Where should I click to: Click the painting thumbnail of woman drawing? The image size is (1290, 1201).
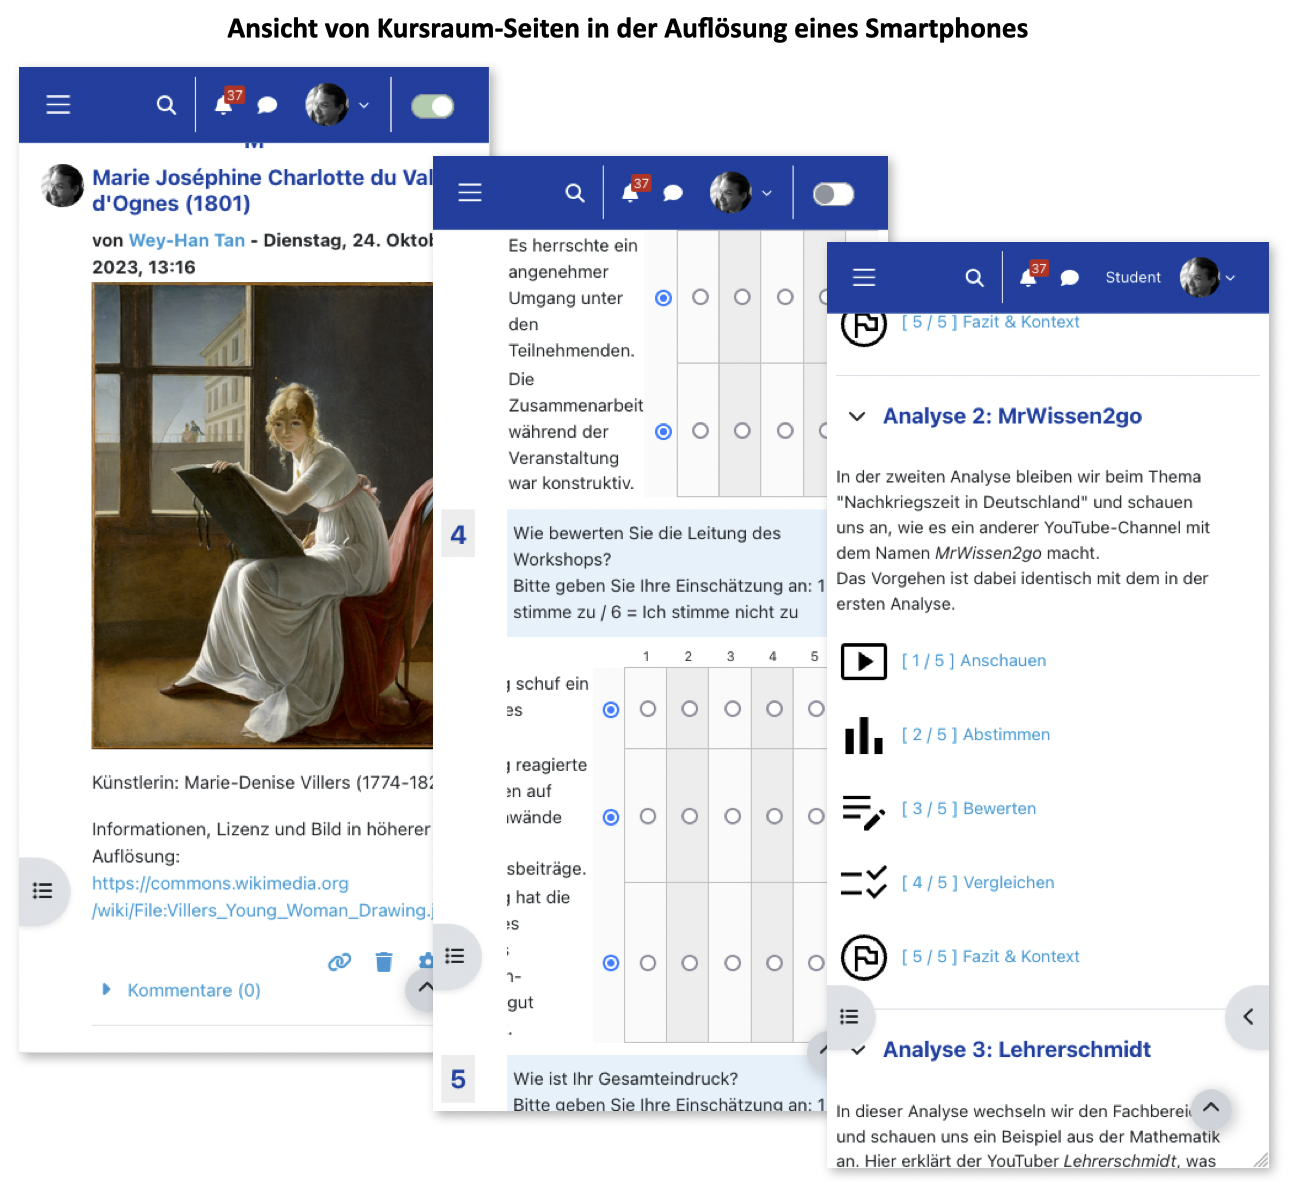point(262,515)
